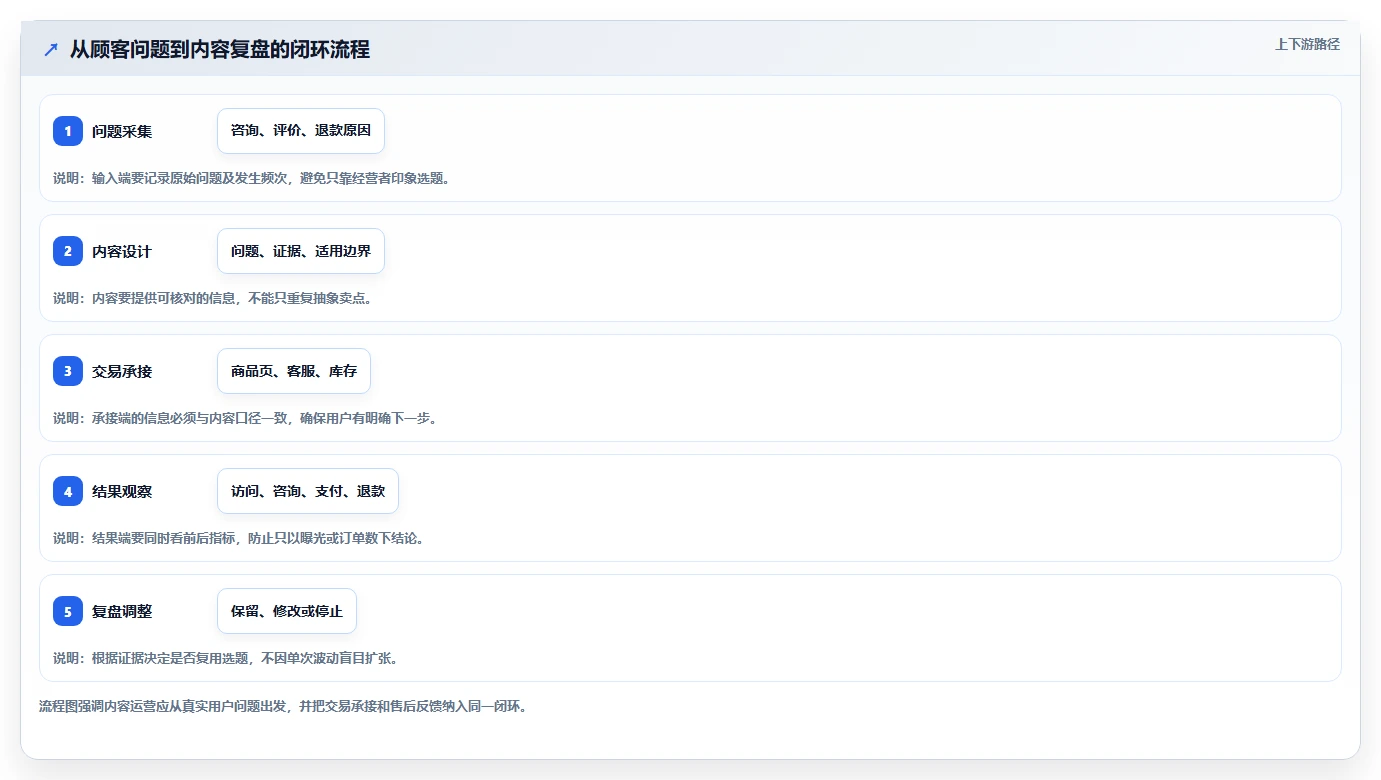Click the 上下游路径 label
Viewport: 1381px width, 780px height.
coord(1307,44)
